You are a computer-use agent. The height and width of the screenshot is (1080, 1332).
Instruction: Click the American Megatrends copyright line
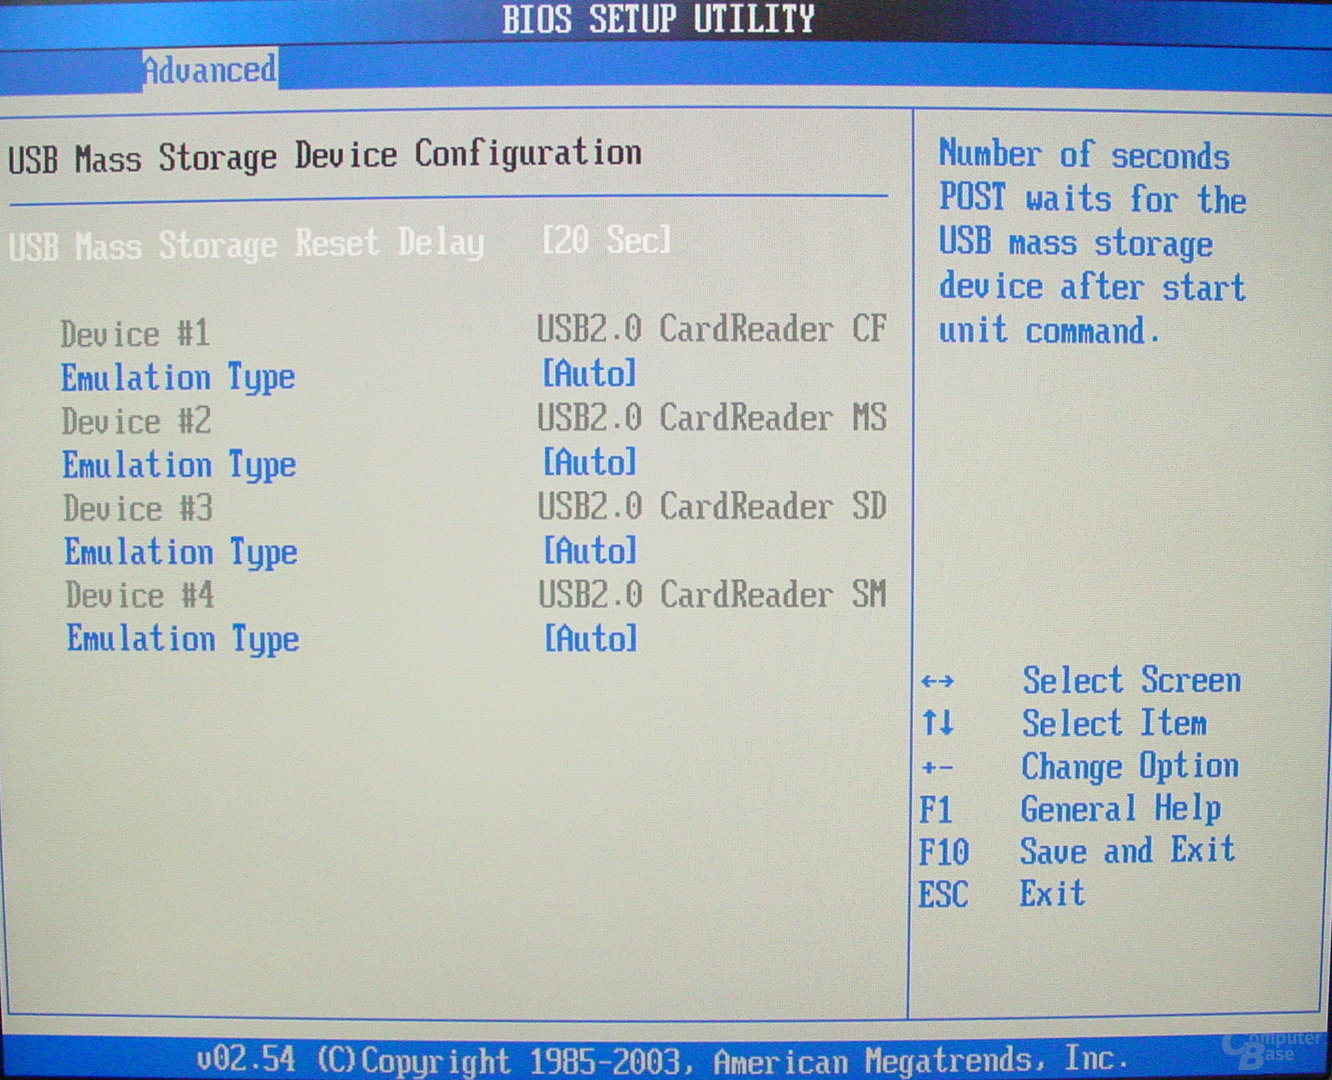tap(663, 1060)
